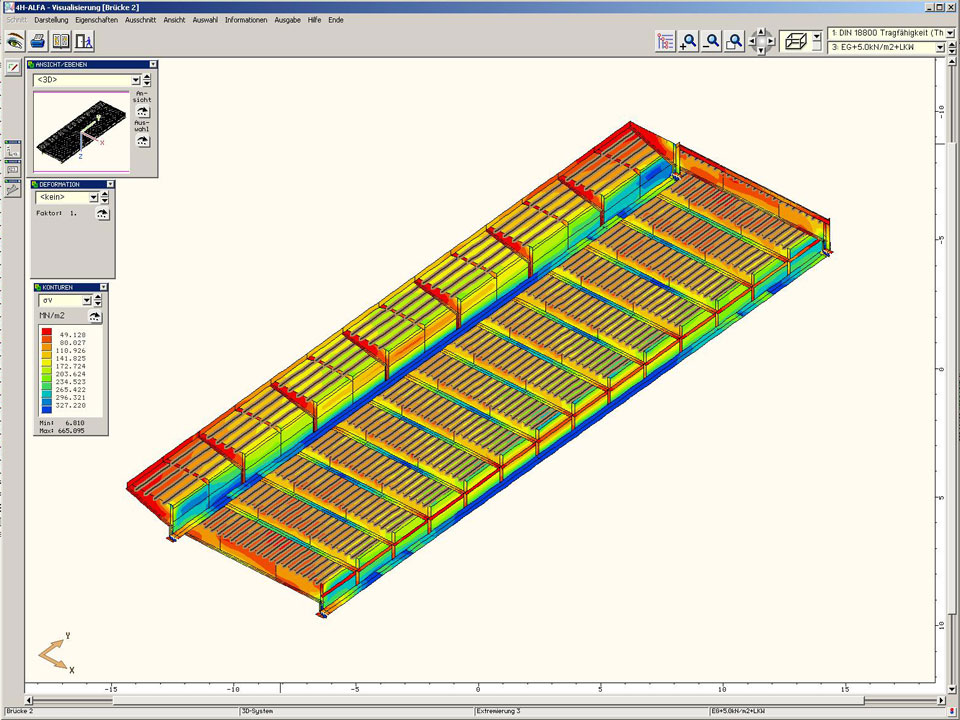Click the zoom window magnifier icon
The height and width of the screenshot is (720, 960).
point(734,41)
